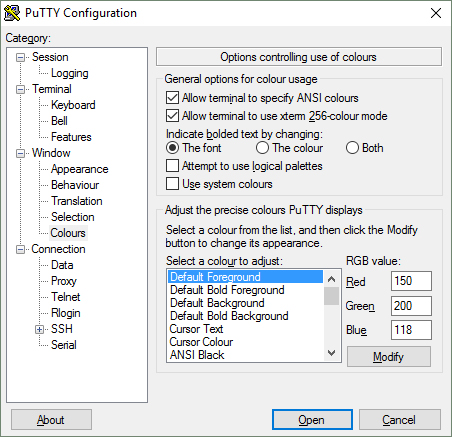This screenshot has height=437, width=452.
Task: Select Default Background in colour list
Action: click(x=217, y=303)
